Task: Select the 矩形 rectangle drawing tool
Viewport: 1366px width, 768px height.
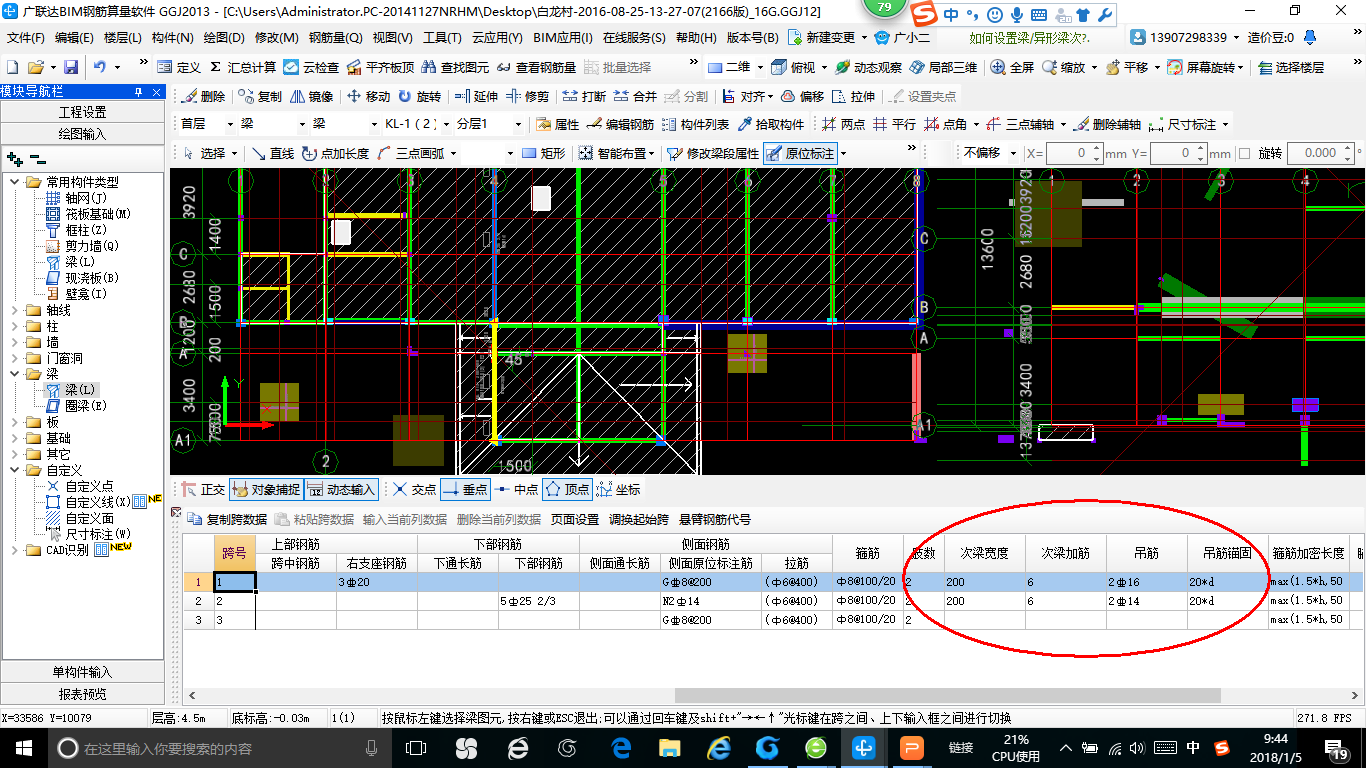Action: [544, 153]
